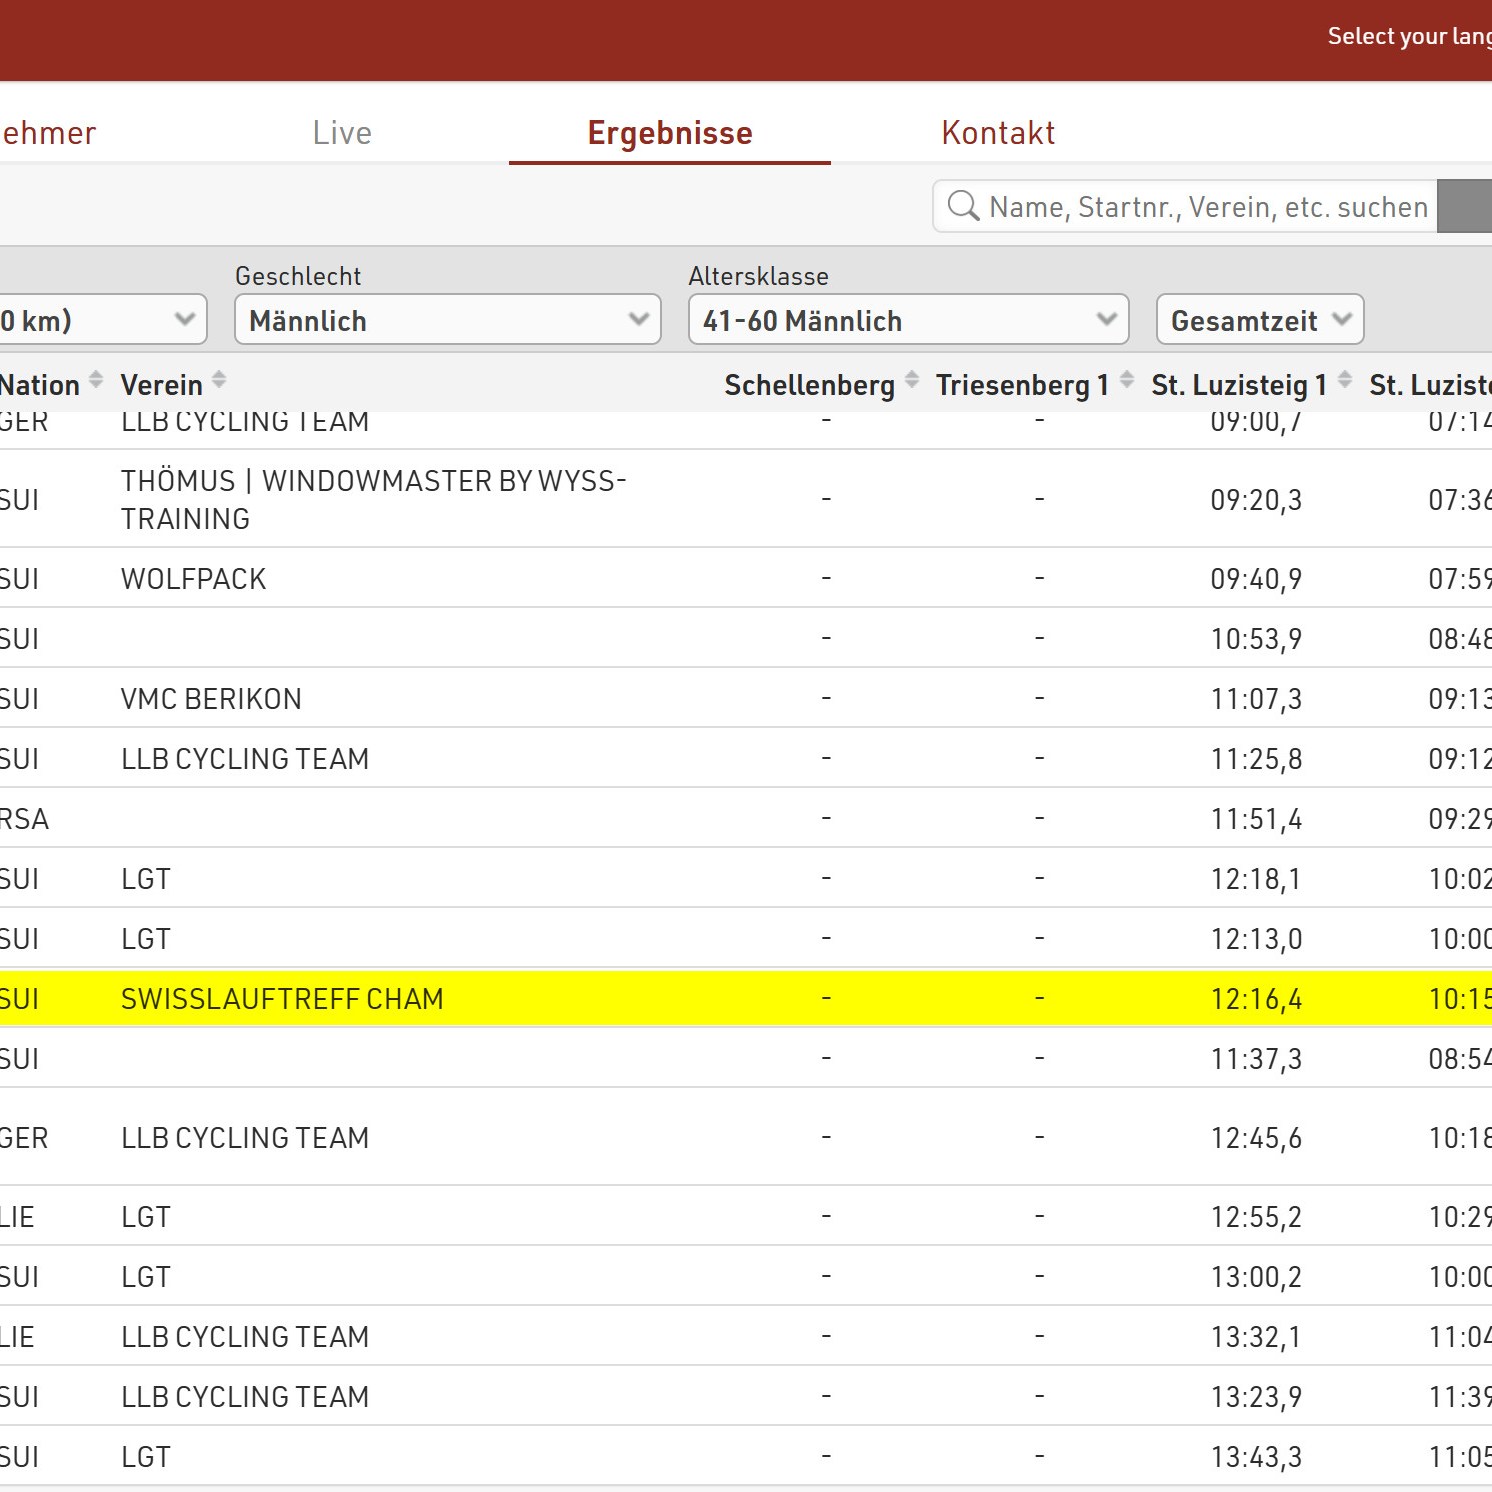
Task: Switch to the Live tab
Action: pos(342,133)
